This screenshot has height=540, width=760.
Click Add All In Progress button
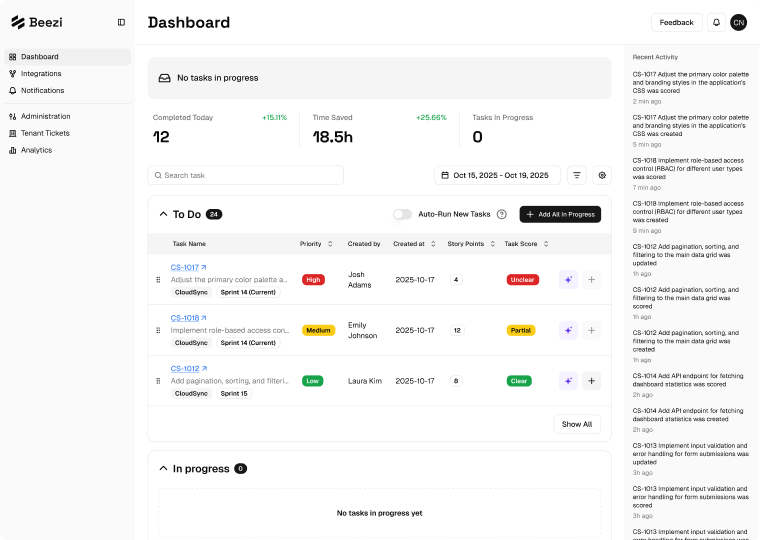coord(560,214)
